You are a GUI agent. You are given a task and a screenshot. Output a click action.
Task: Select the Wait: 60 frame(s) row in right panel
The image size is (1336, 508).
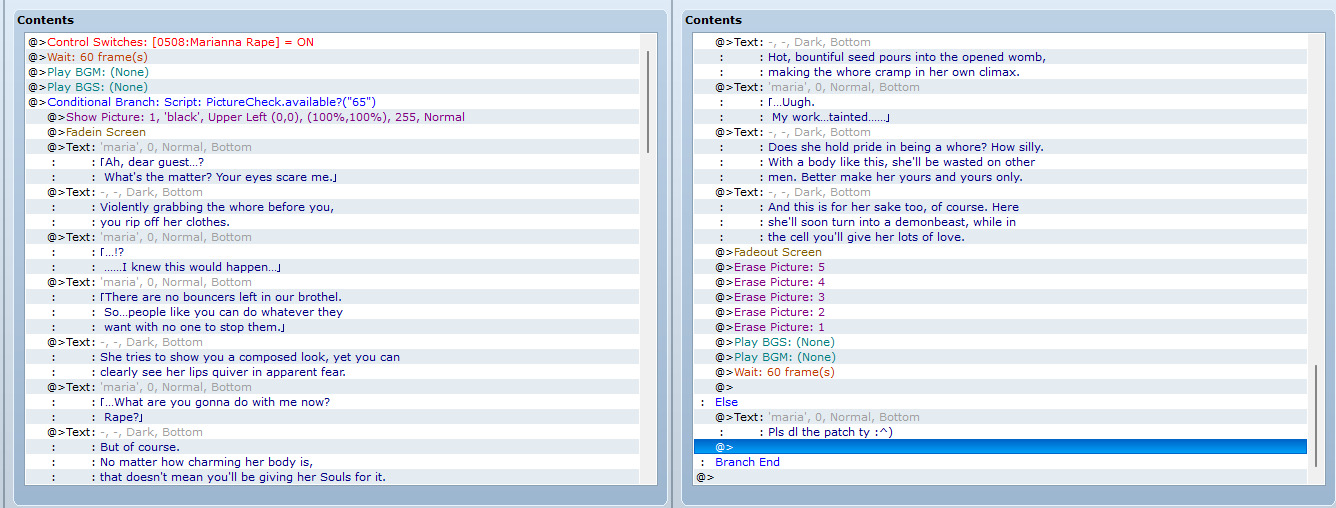click(1000, 372)
